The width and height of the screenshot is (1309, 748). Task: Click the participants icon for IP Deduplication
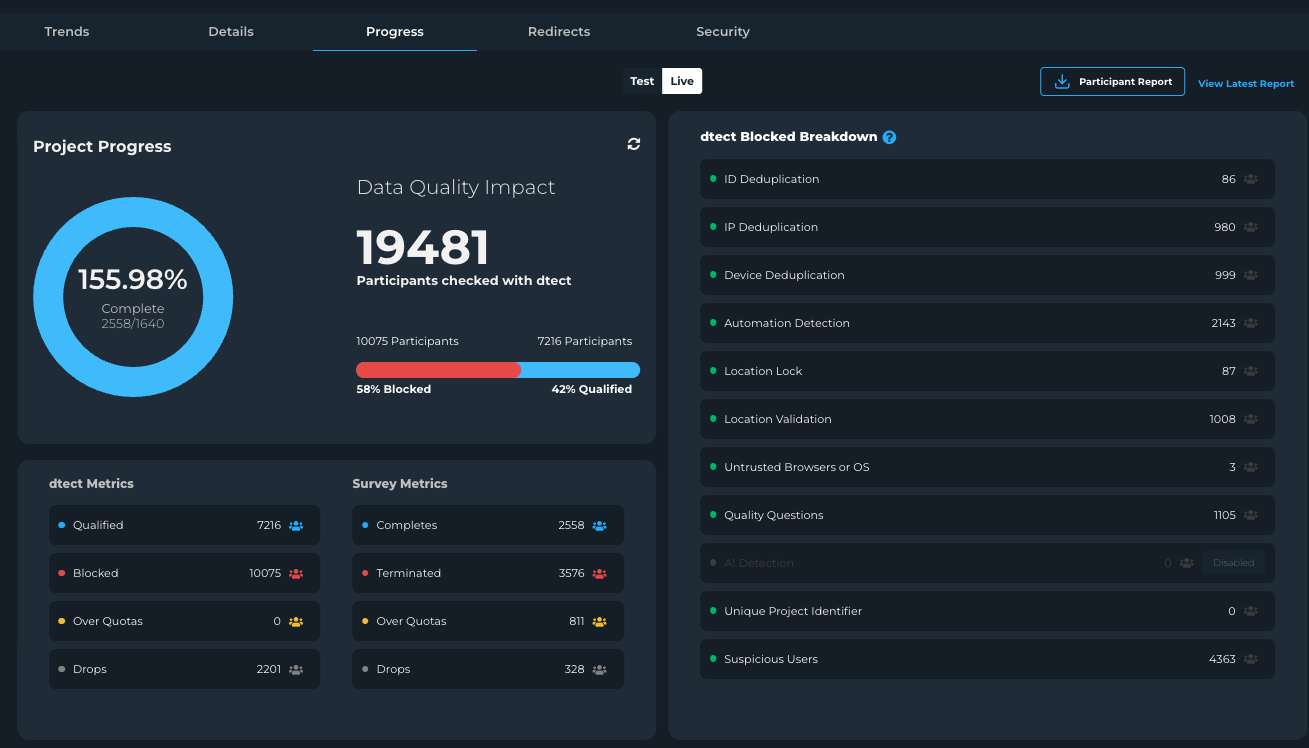[1251, 227]
